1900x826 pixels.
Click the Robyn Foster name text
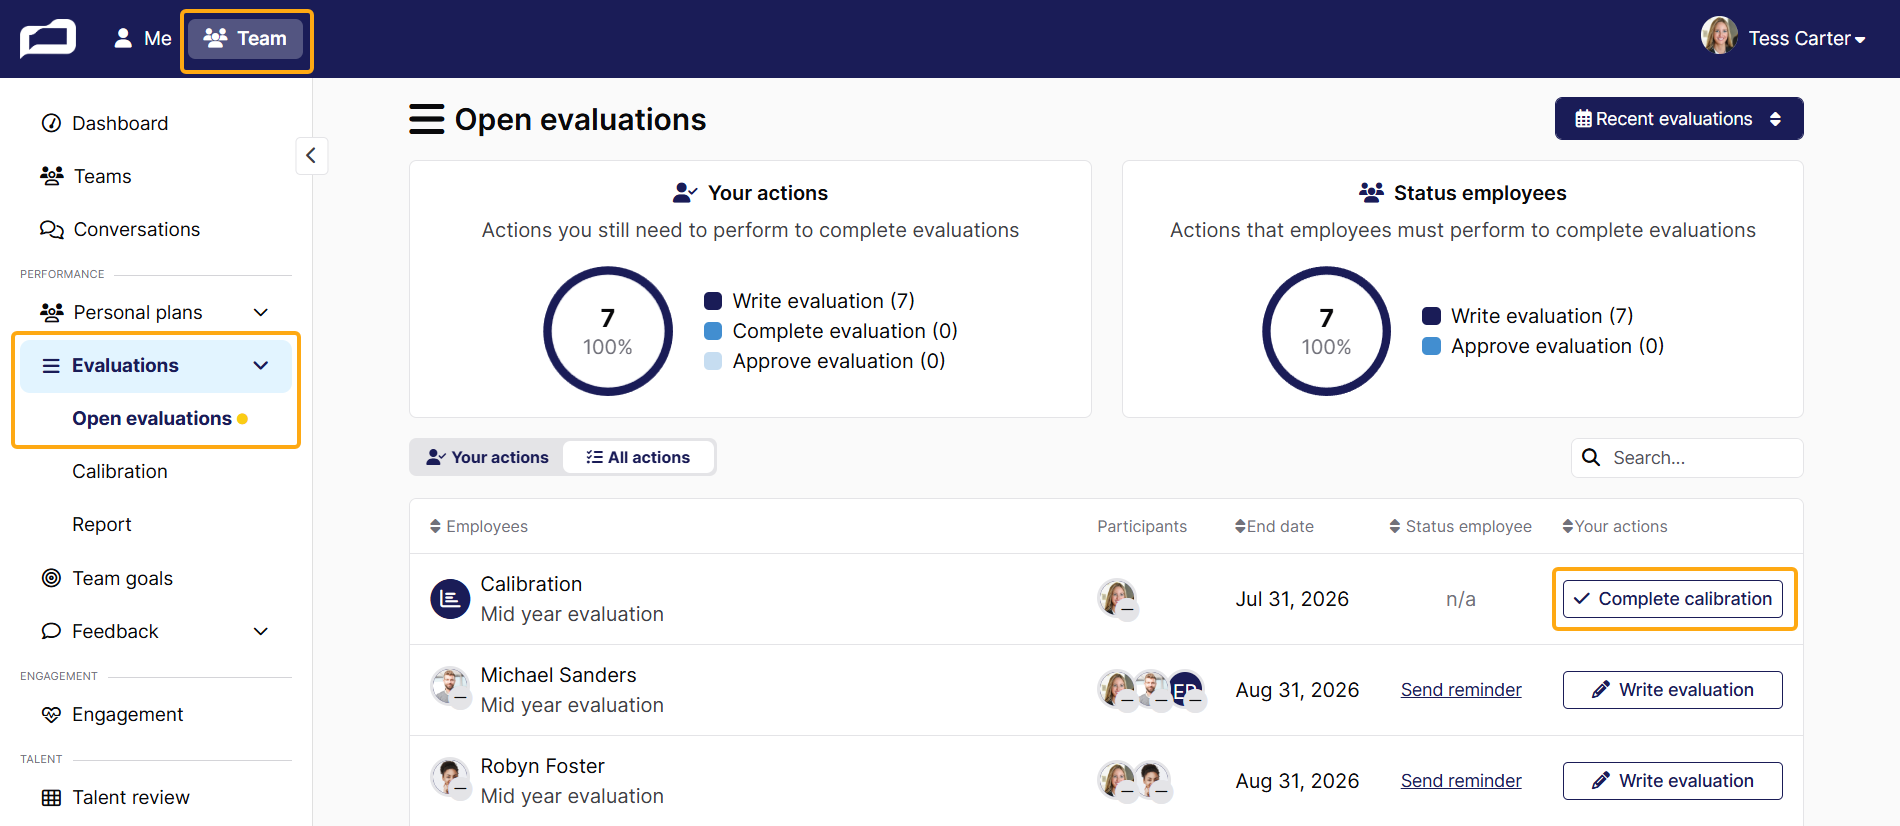click(x=542, y=766)
